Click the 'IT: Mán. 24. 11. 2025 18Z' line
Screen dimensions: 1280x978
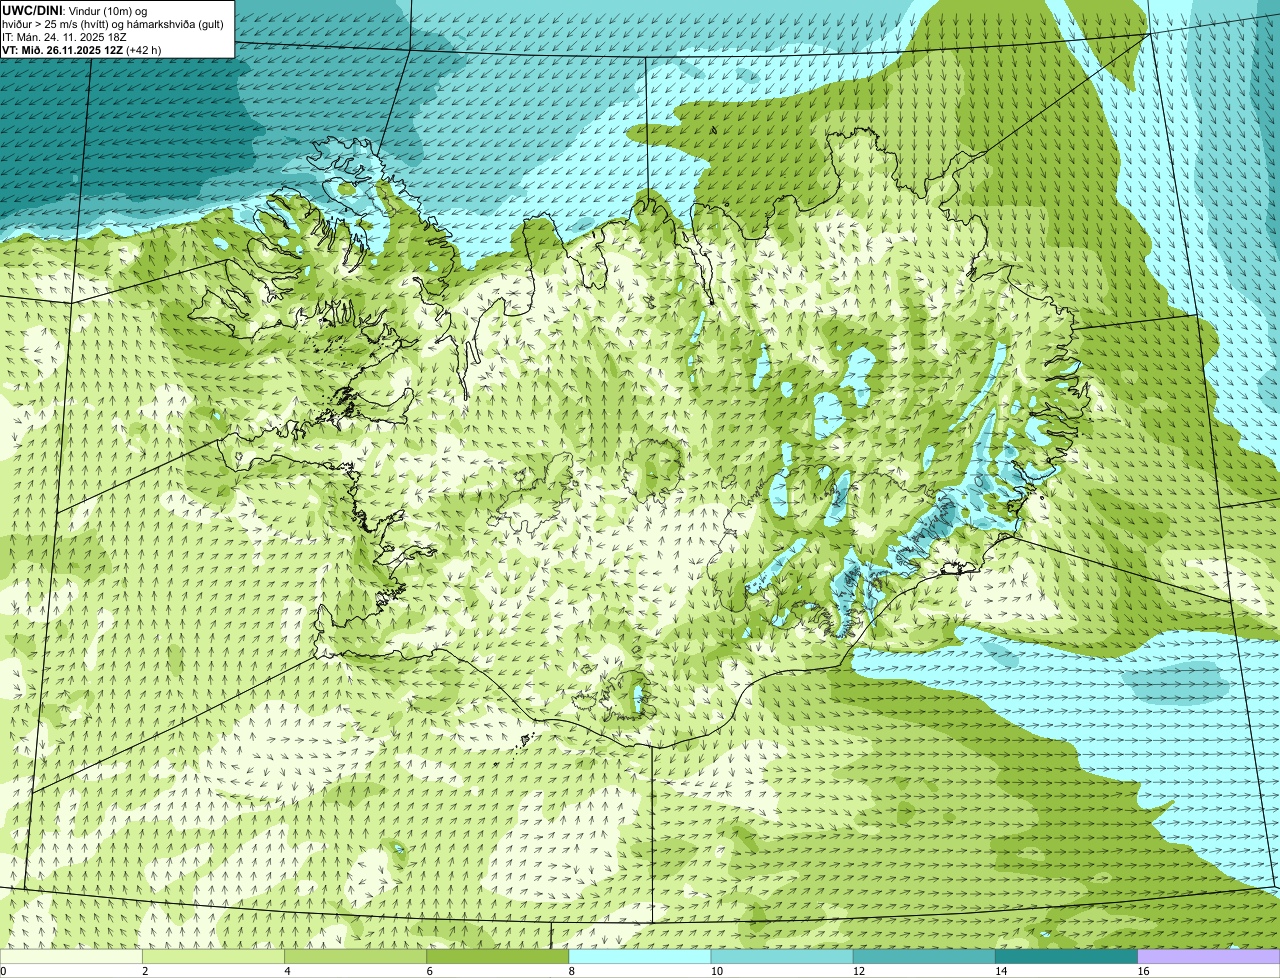[x=65, y=37]
